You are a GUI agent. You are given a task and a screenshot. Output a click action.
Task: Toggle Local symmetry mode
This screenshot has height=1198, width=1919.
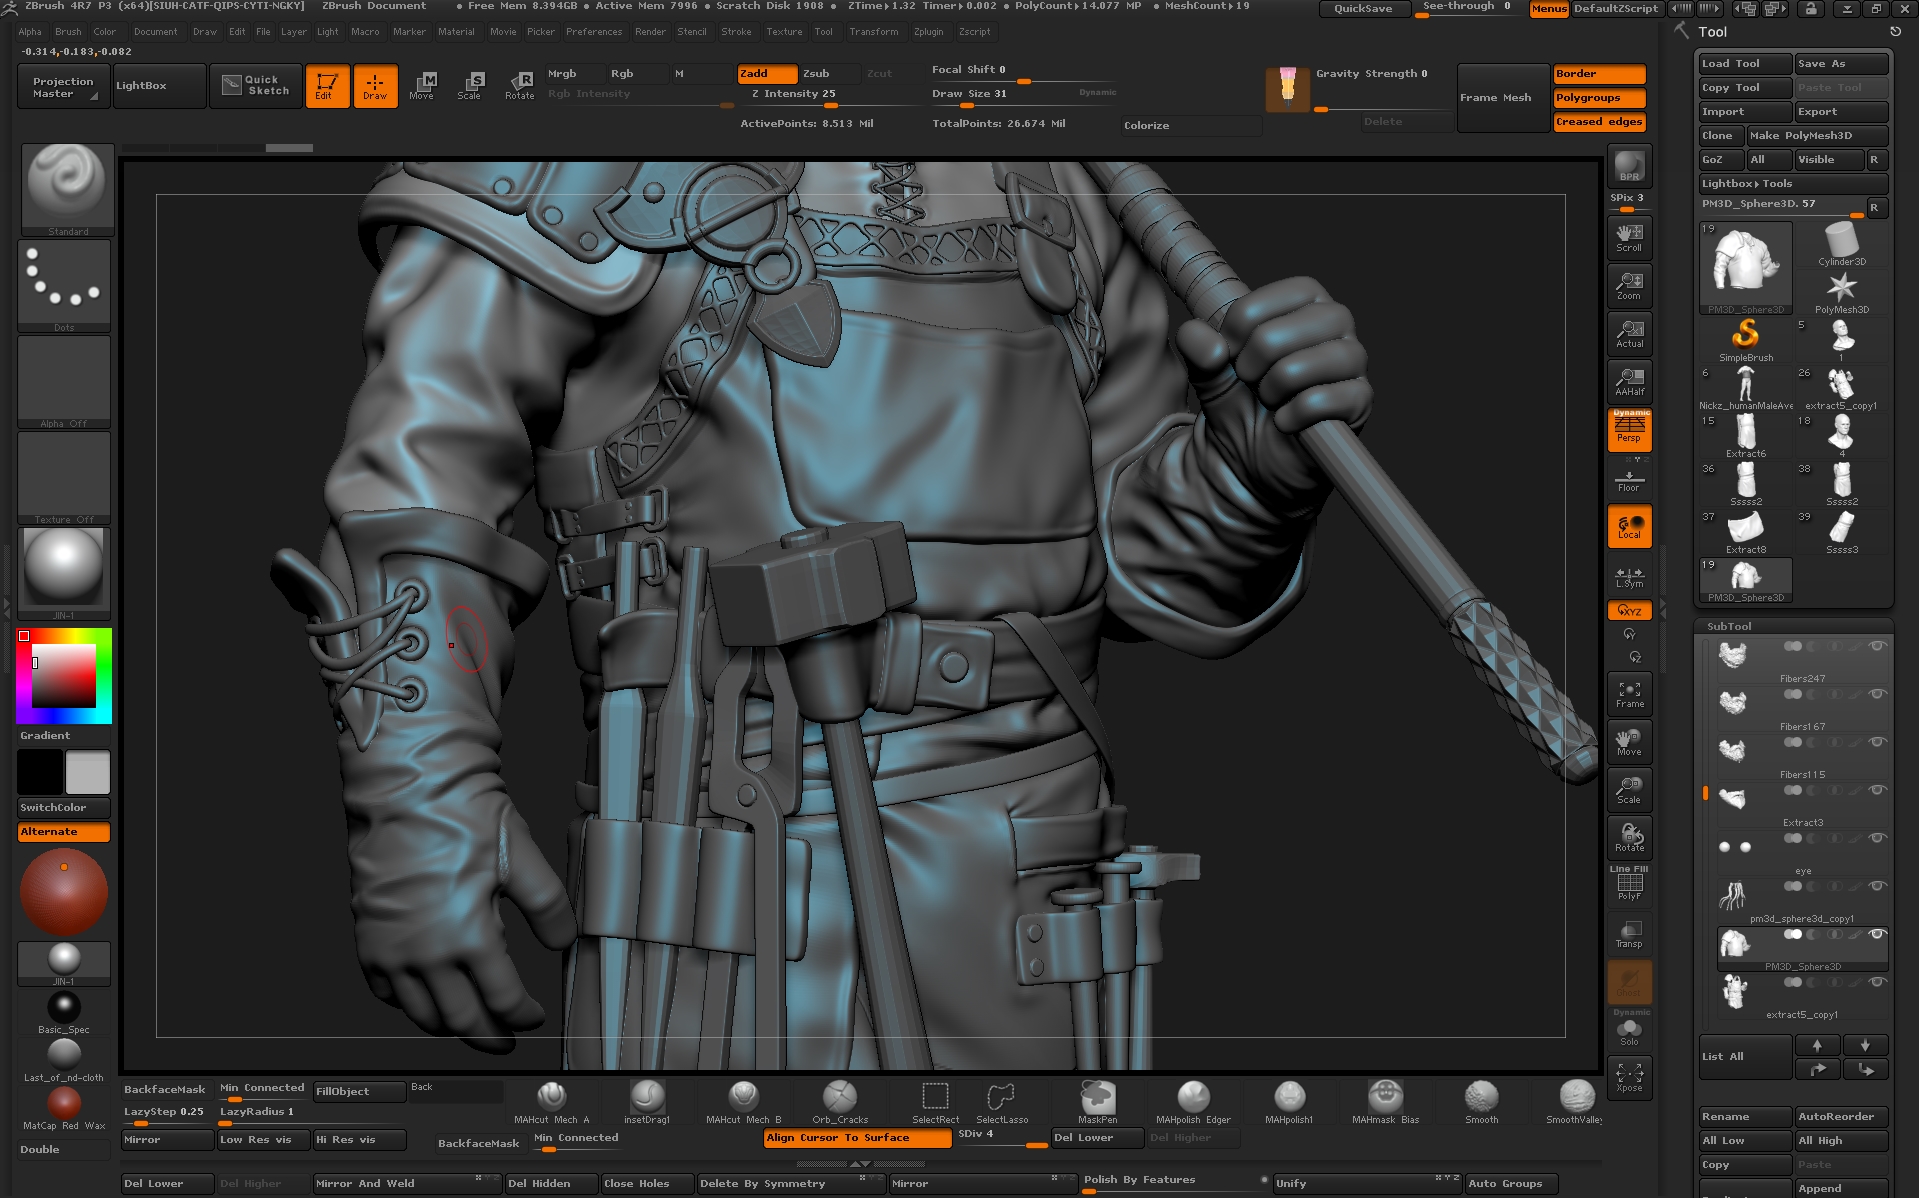click(x=1629, y=526)
